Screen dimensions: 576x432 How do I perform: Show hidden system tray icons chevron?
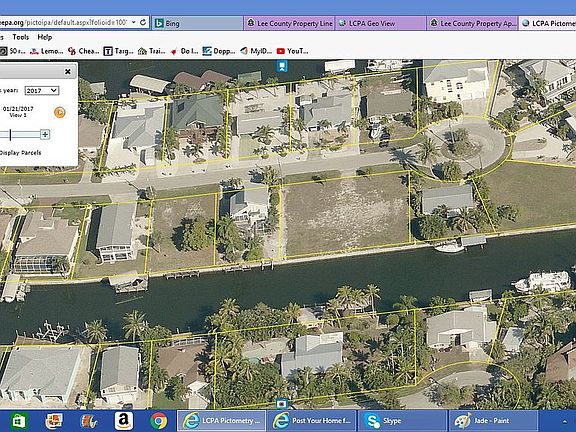pos(565,421)
